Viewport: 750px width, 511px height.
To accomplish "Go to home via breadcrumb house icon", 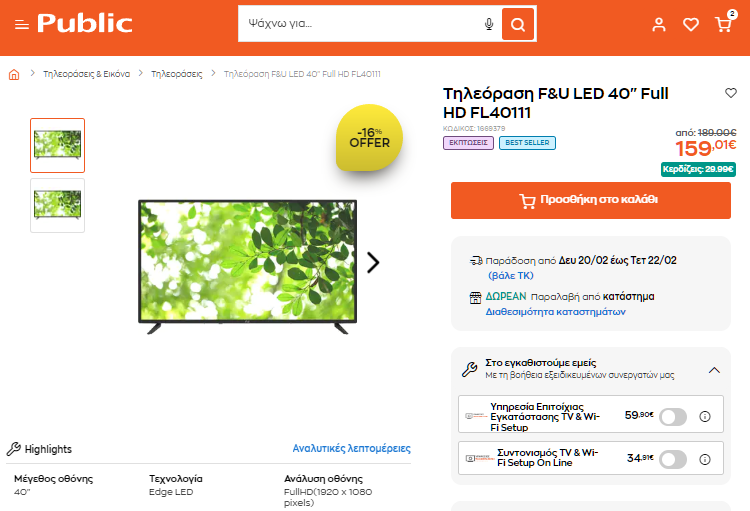I will pos(14,74).
